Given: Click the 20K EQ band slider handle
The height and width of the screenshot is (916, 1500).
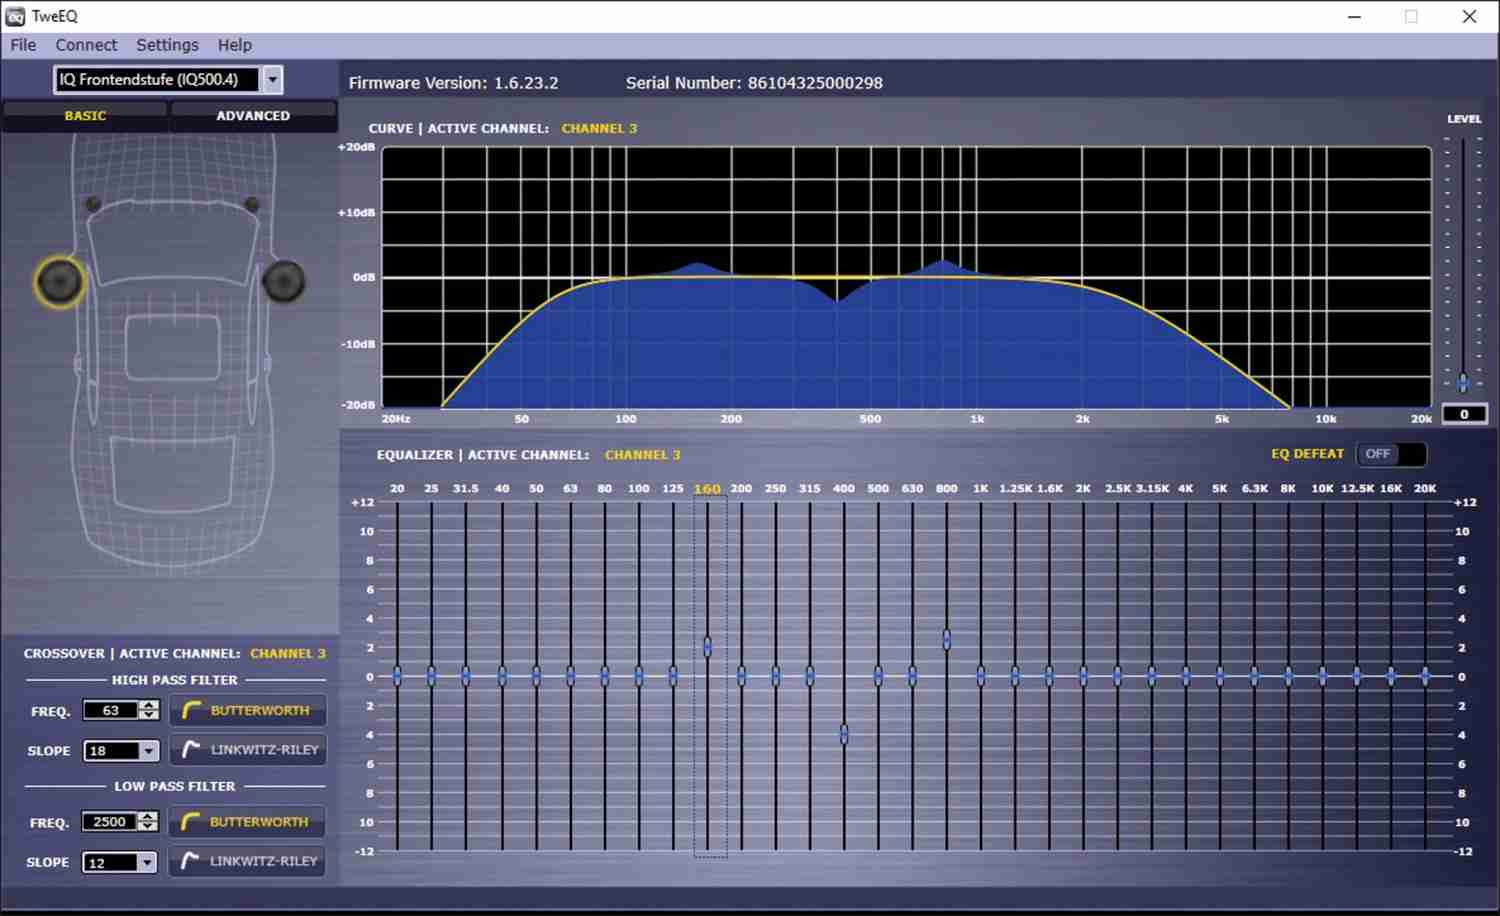Looking at the screenshot, I should pos(1424,676).
